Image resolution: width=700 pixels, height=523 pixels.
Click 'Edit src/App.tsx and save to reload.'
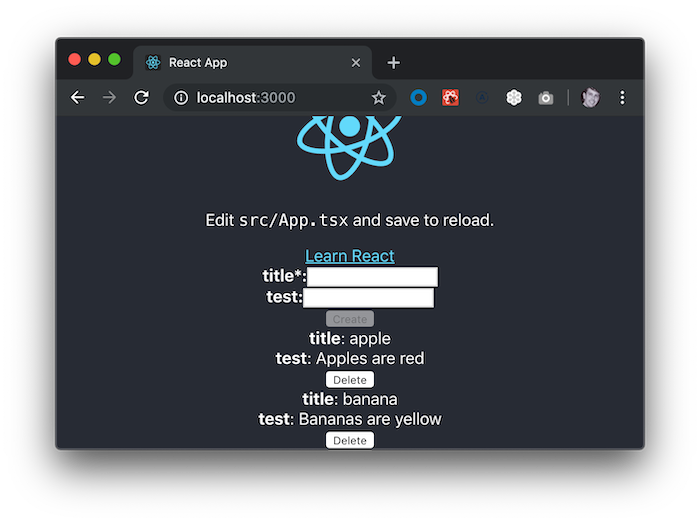[350, 220]
